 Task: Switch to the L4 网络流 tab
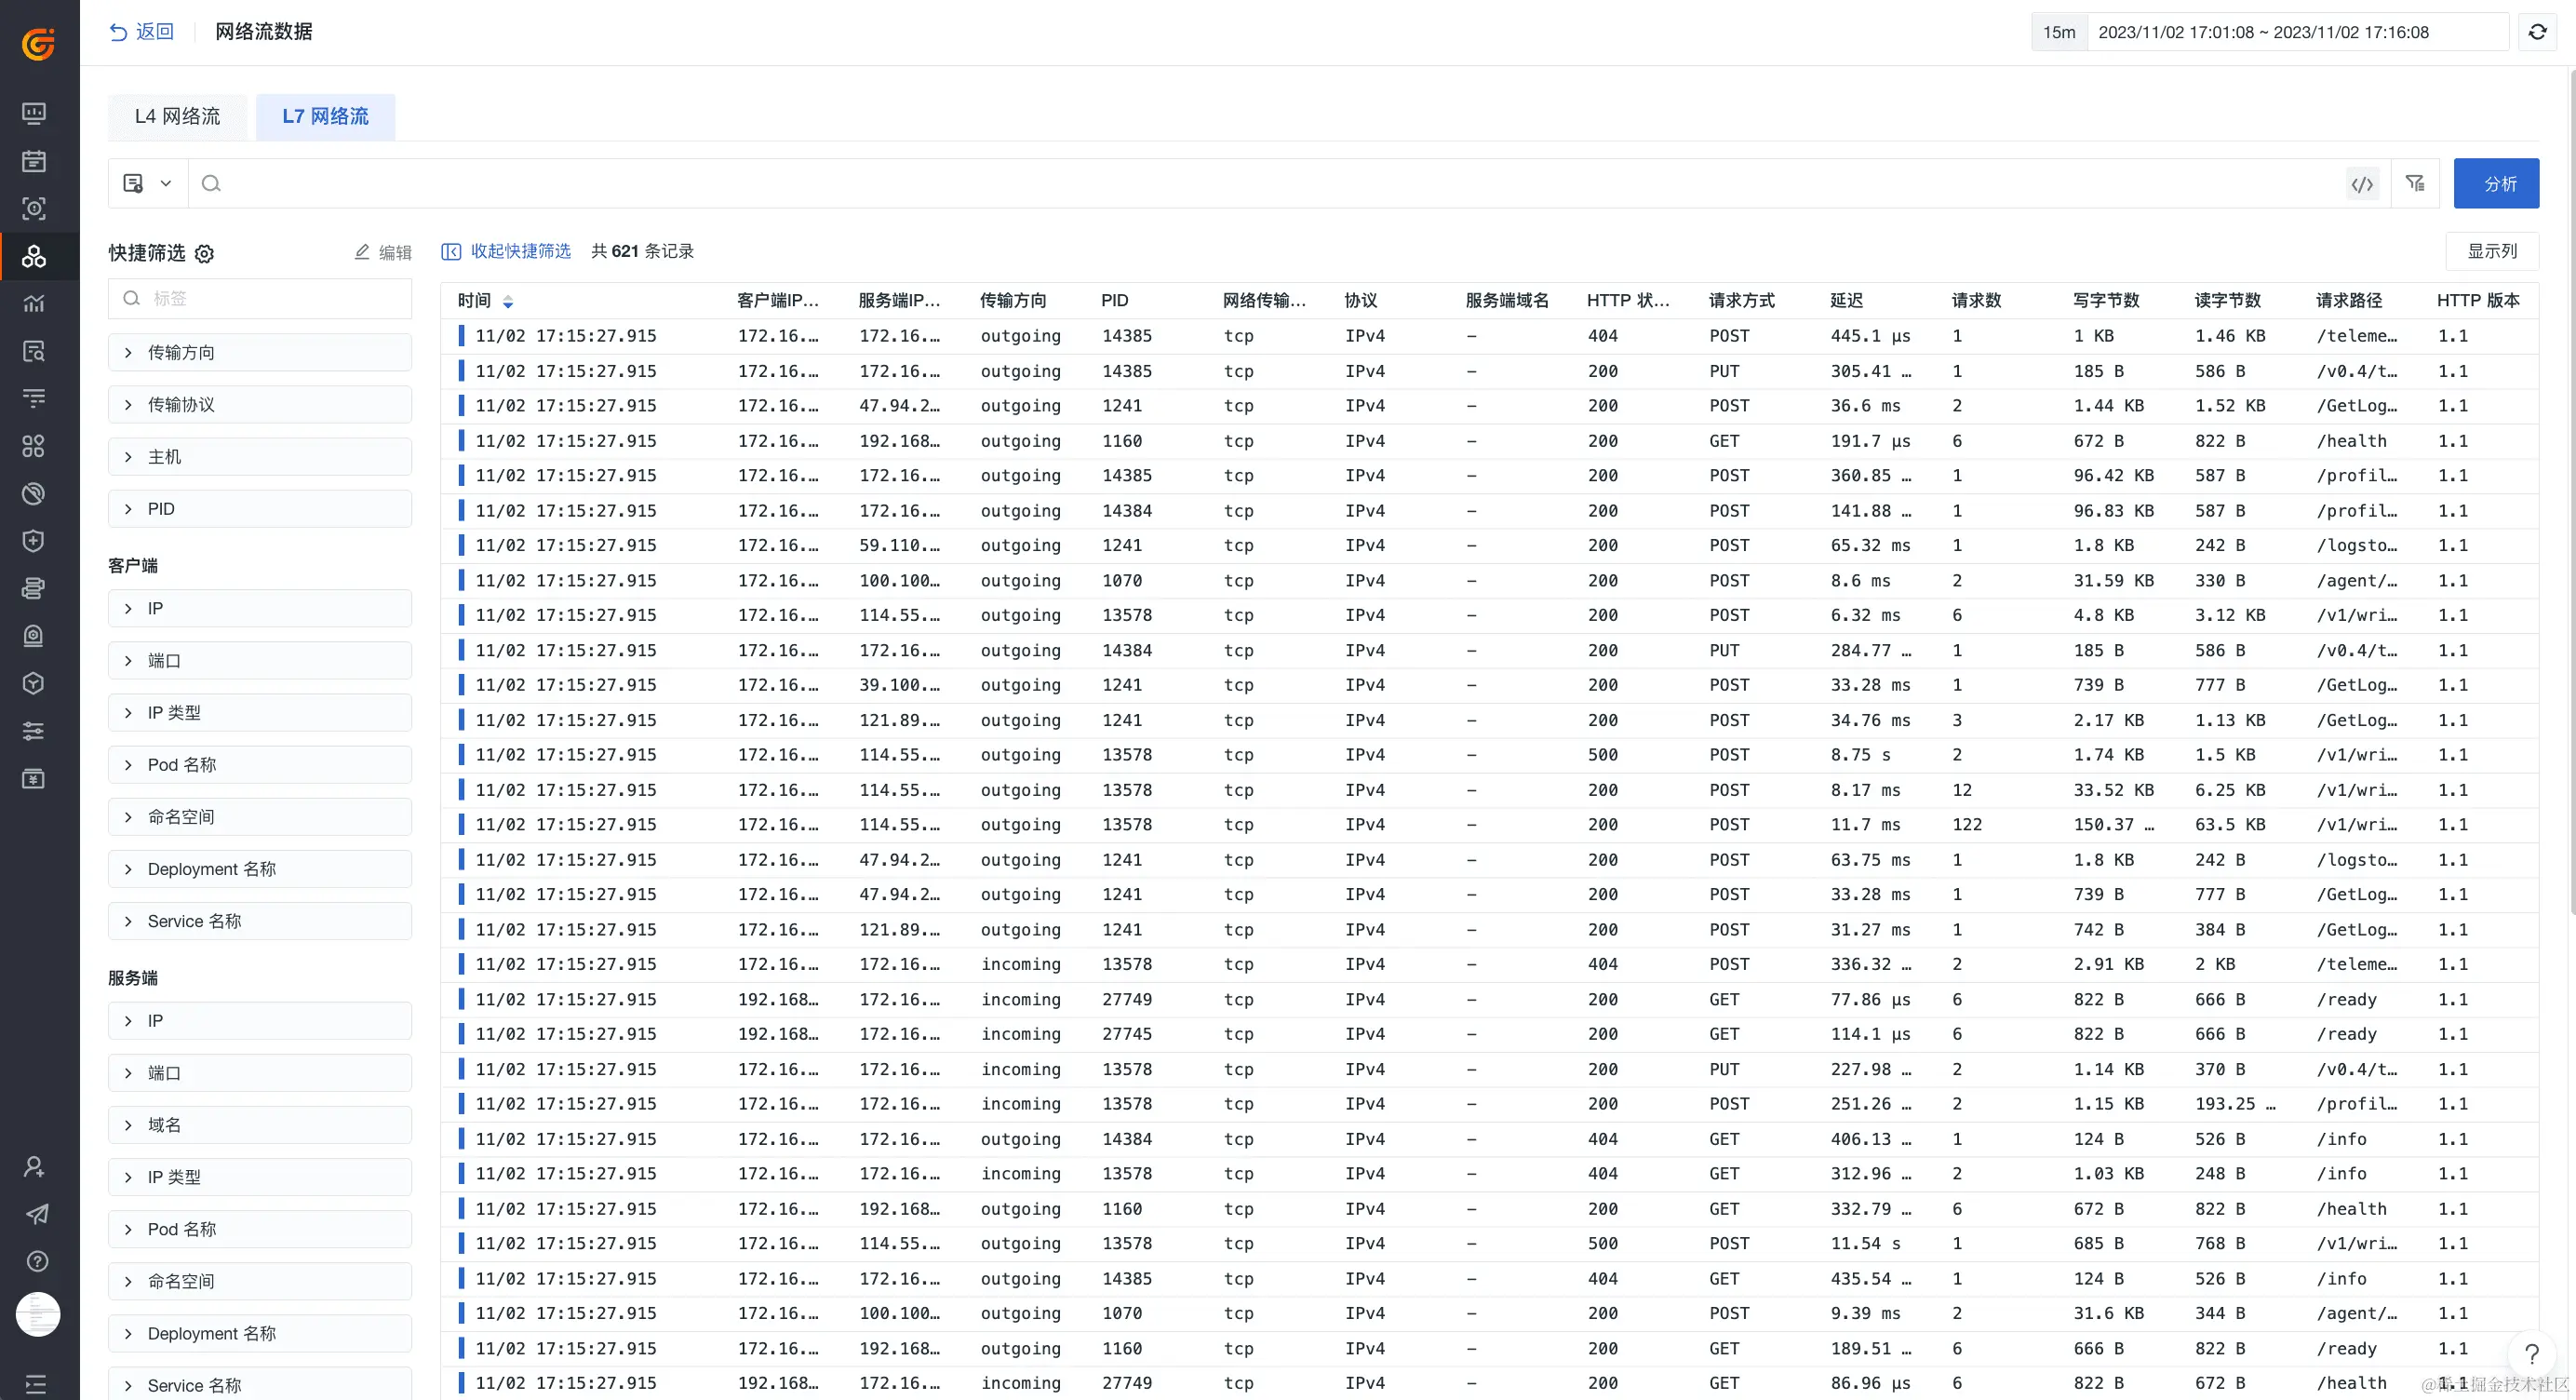pos(177,116)
